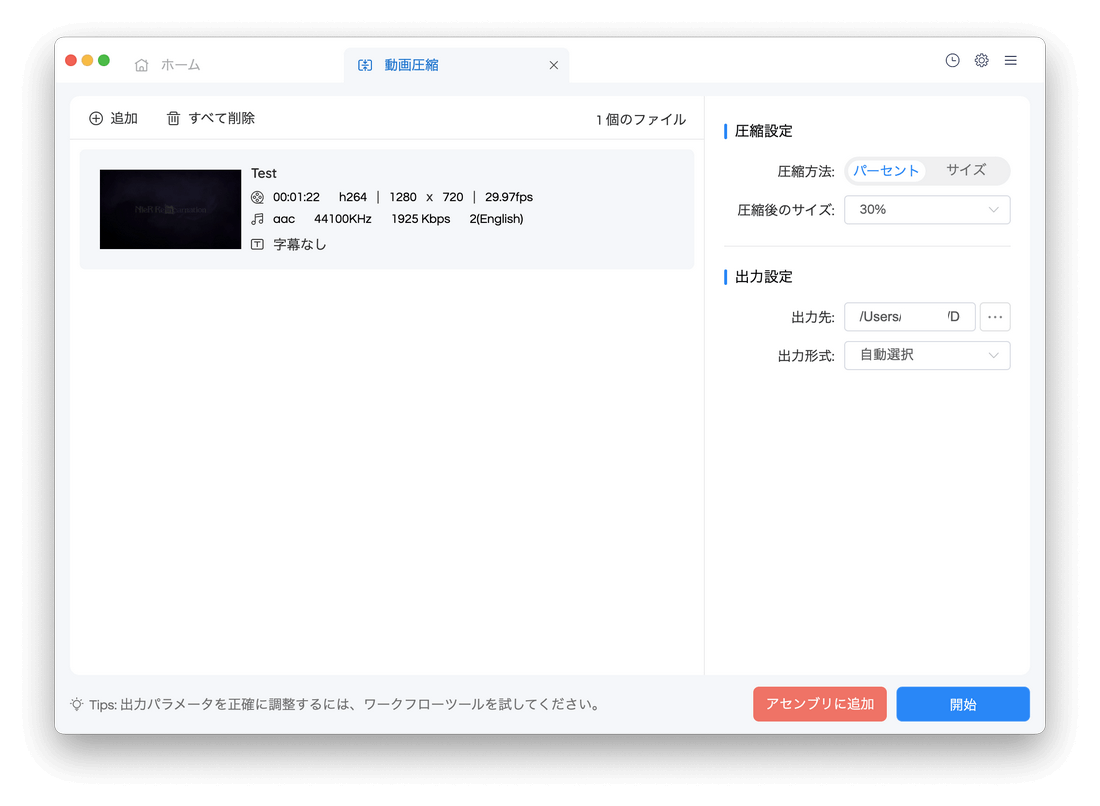Click the 44100KHz sample rate value
Screen dimensions: 1100x806
(x=342, y=219)
